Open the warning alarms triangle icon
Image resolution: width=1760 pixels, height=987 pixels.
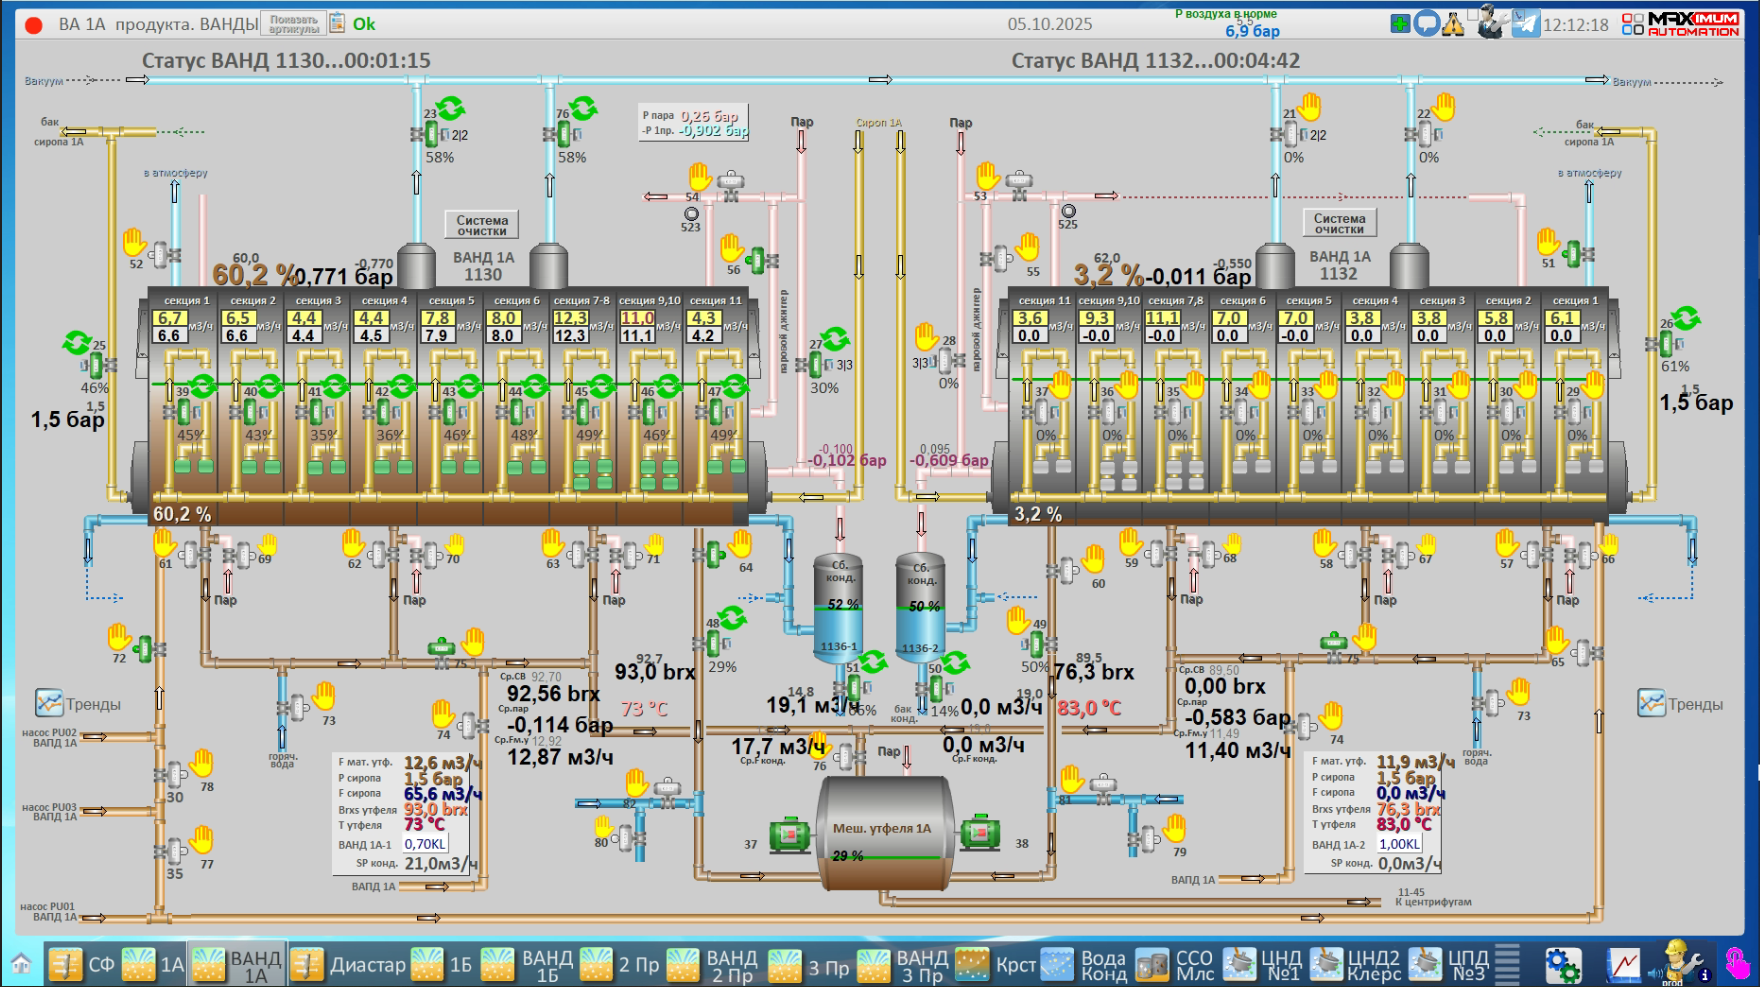click(1453, 24)
